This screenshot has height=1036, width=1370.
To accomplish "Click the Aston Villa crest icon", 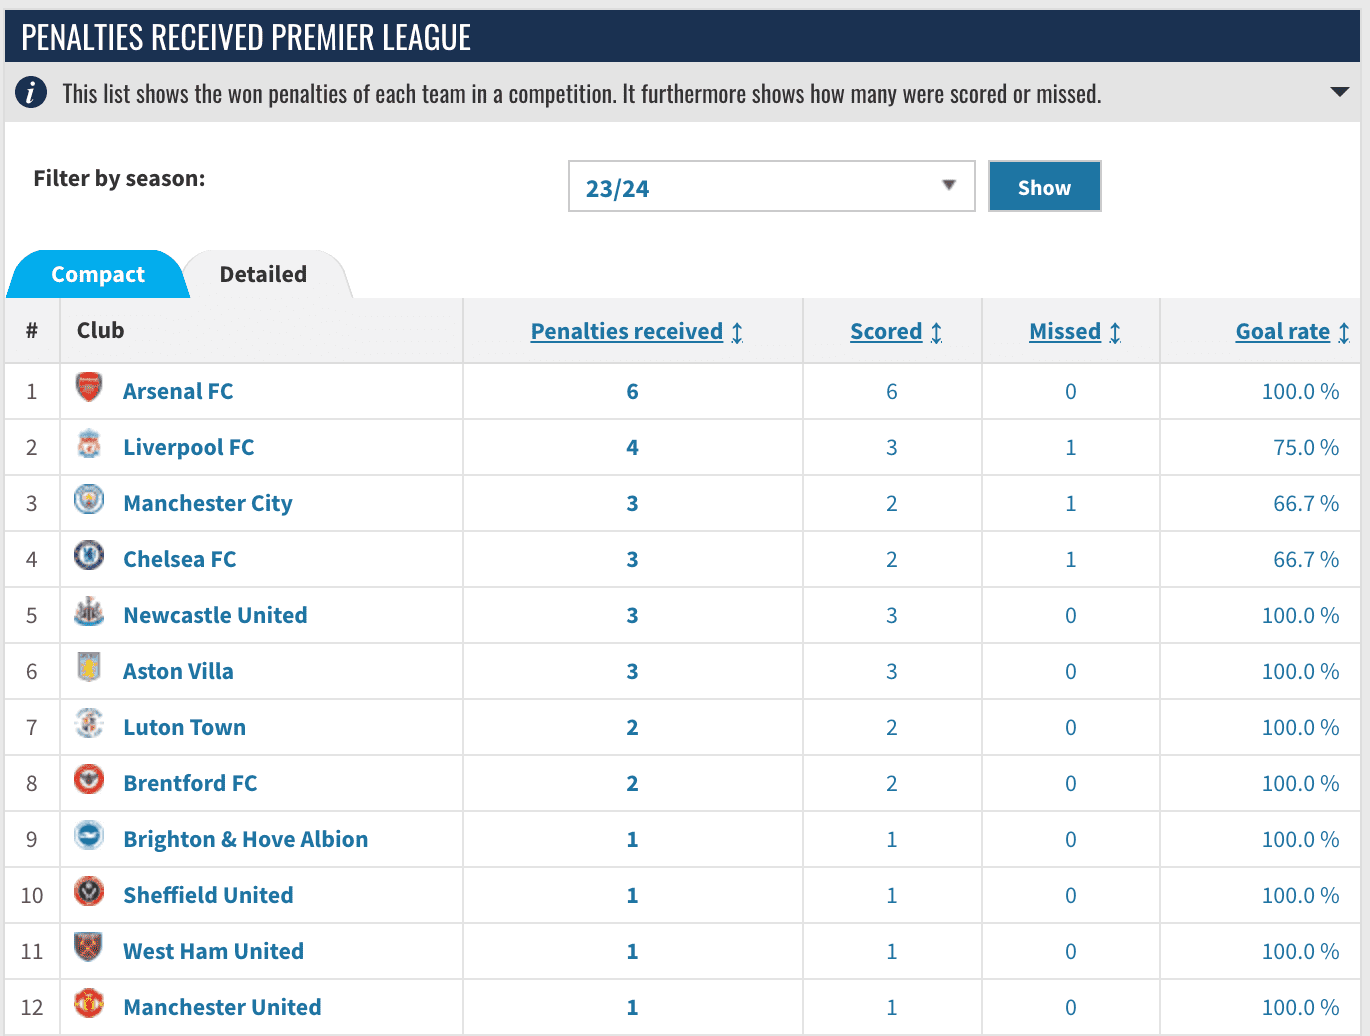I will (89, 667).
